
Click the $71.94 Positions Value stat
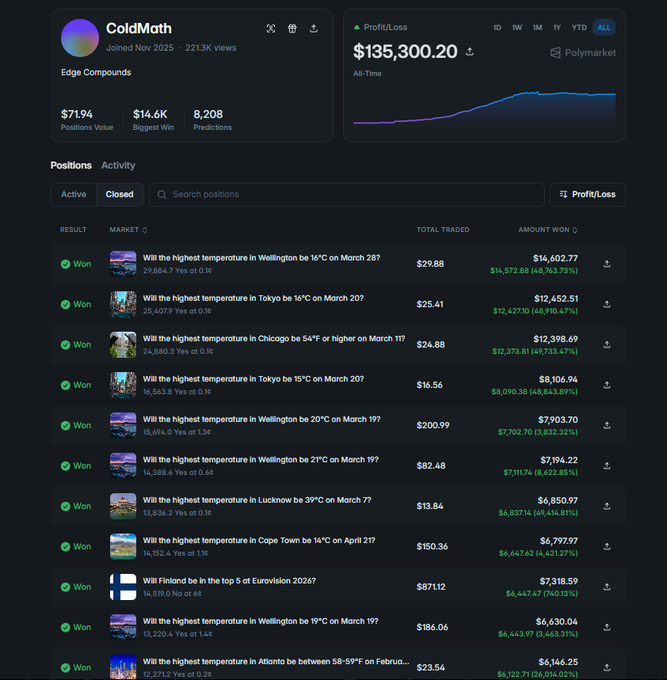[x=87, y=120]
